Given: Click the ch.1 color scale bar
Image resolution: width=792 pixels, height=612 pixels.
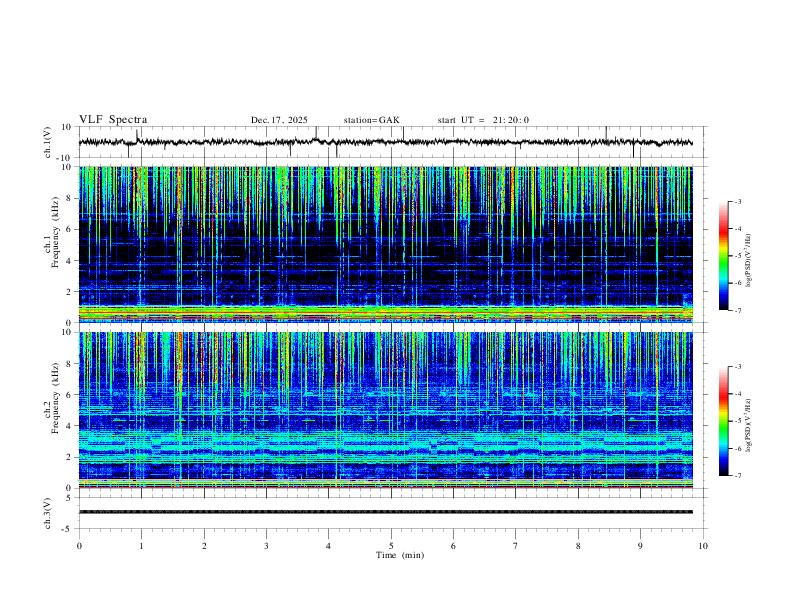Looking at the screenshot, I should pyautogui.click(x=723, y=256).
